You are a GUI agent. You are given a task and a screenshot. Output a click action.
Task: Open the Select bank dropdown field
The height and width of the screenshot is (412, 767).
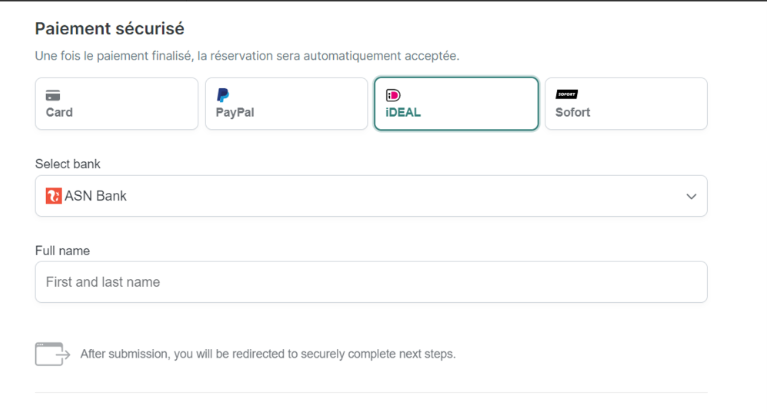[x=371, y=197]
